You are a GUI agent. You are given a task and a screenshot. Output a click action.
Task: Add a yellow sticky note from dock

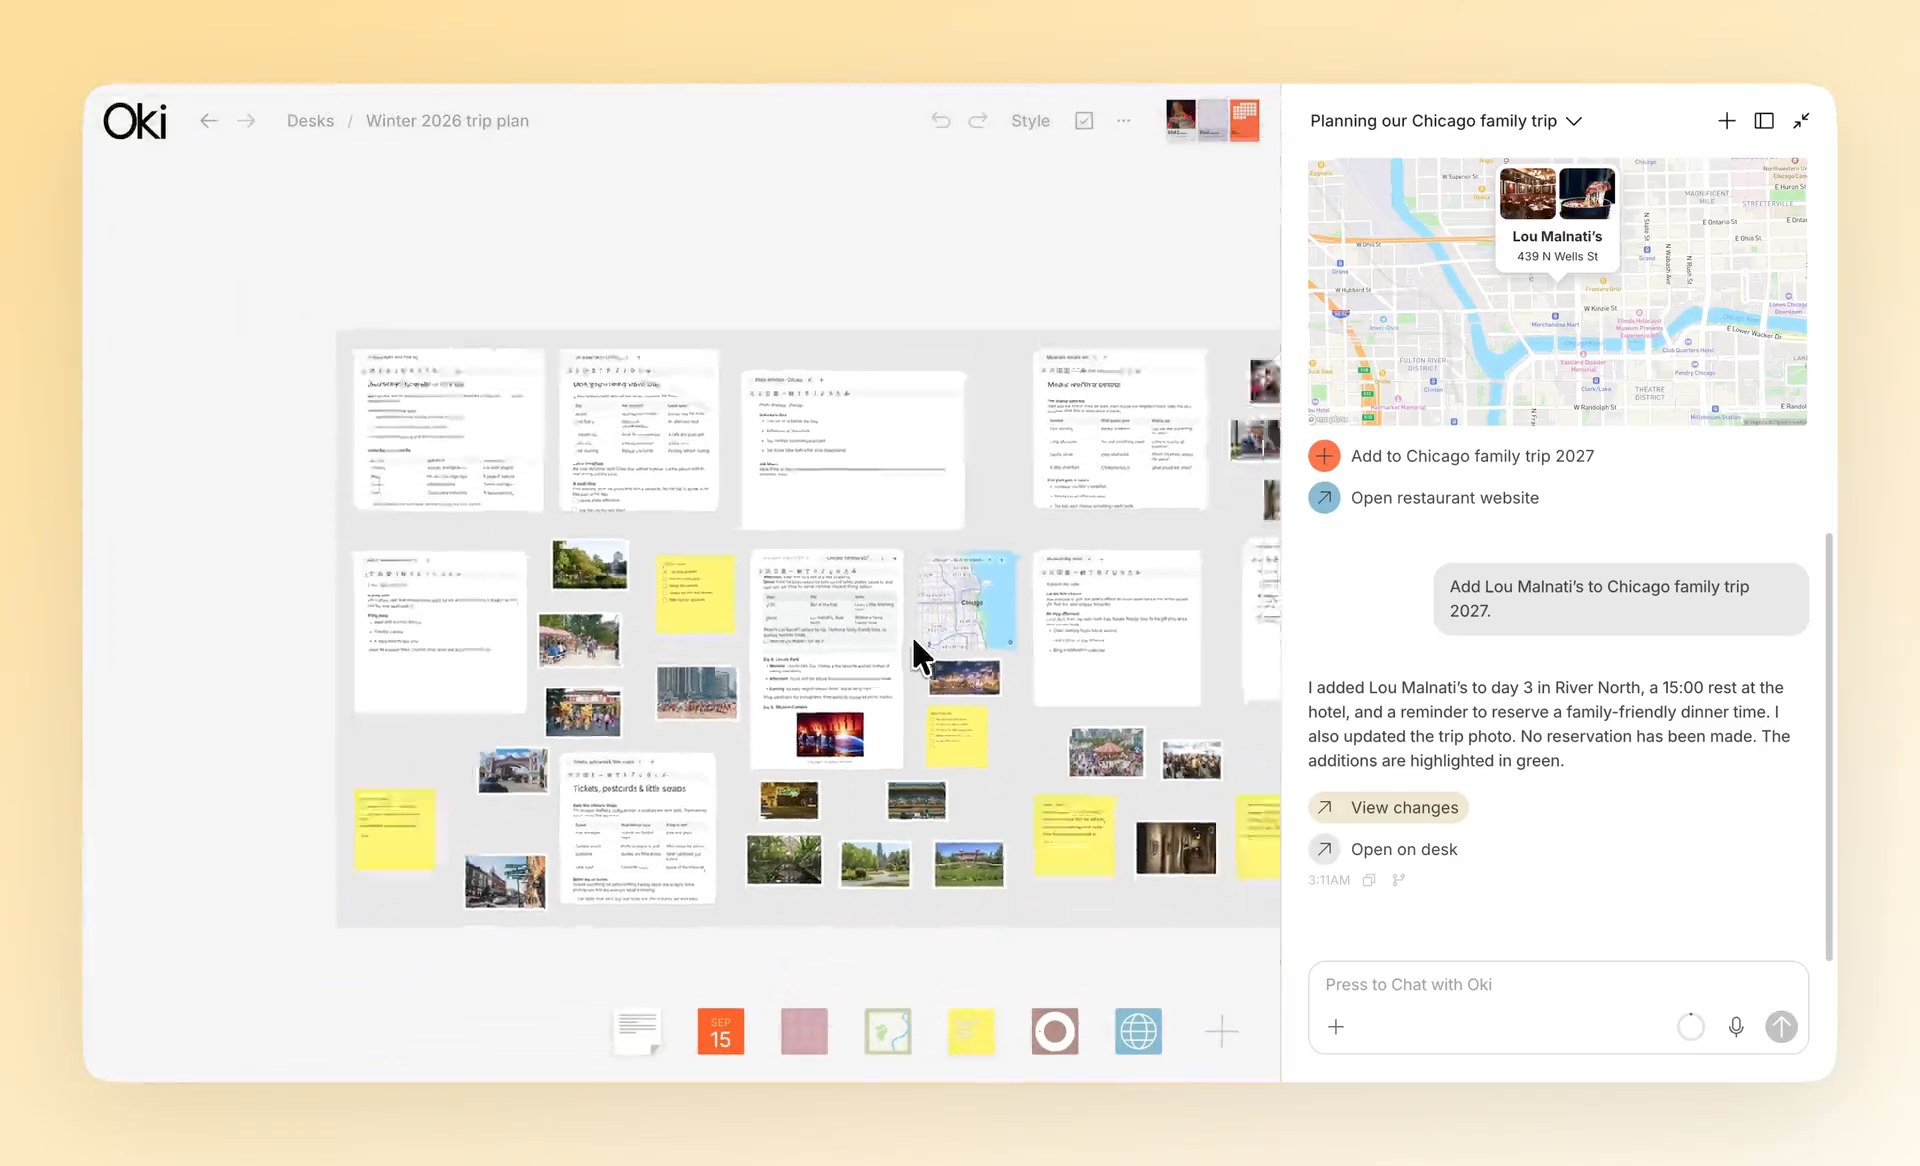click(x=971, y=1032)
